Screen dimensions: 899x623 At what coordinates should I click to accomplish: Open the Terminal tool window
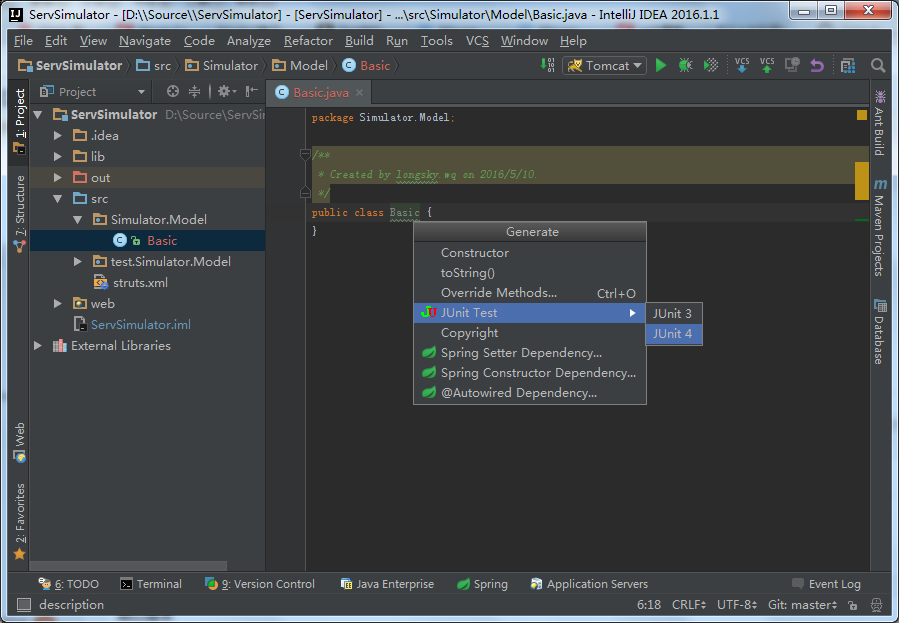pyautogui.click(x=151, y=584)
